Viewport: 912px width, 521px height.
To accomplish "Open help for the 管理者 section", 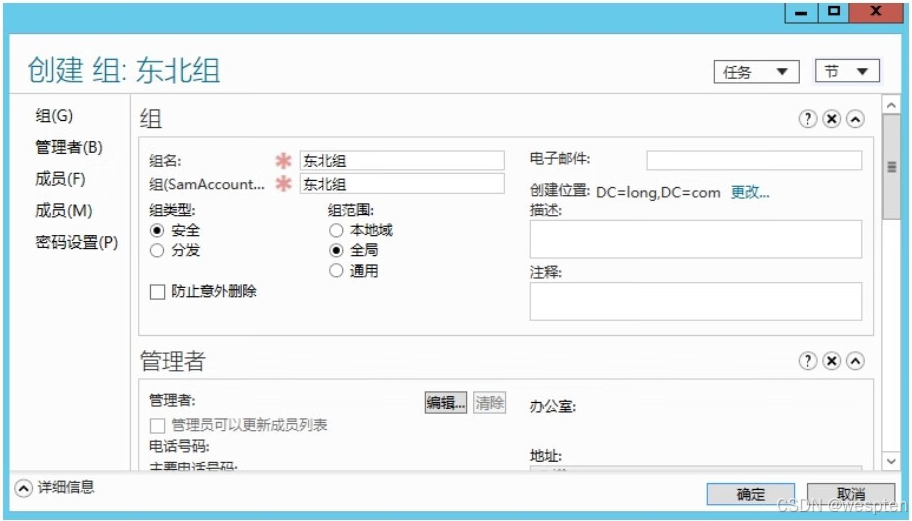I will 807,361.
